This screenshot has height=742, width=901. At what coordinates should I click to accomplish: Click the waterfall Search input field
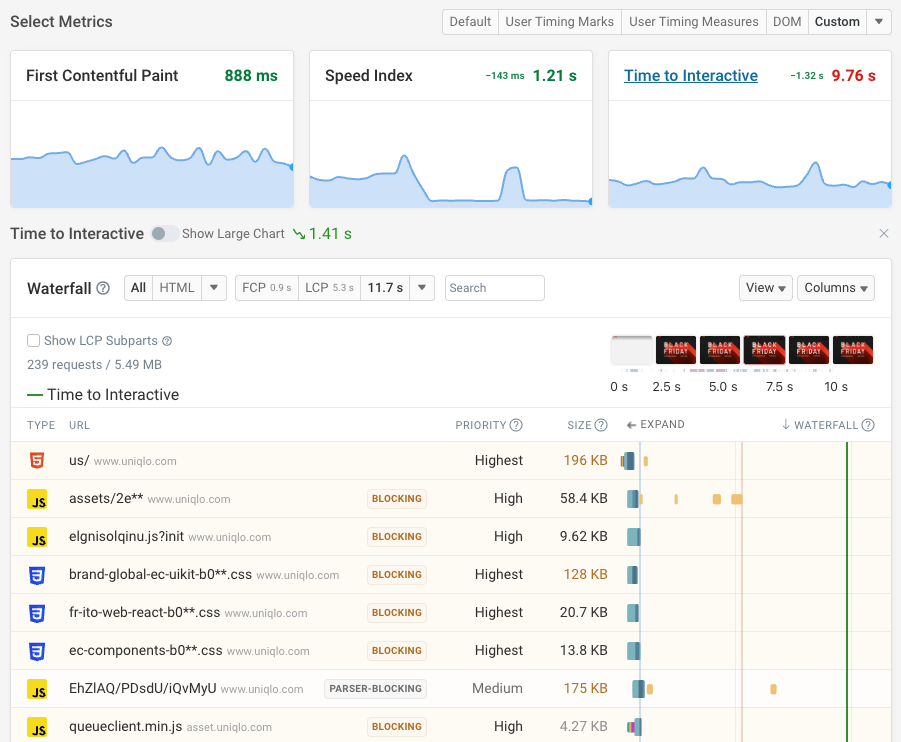[x=494, y=288]
